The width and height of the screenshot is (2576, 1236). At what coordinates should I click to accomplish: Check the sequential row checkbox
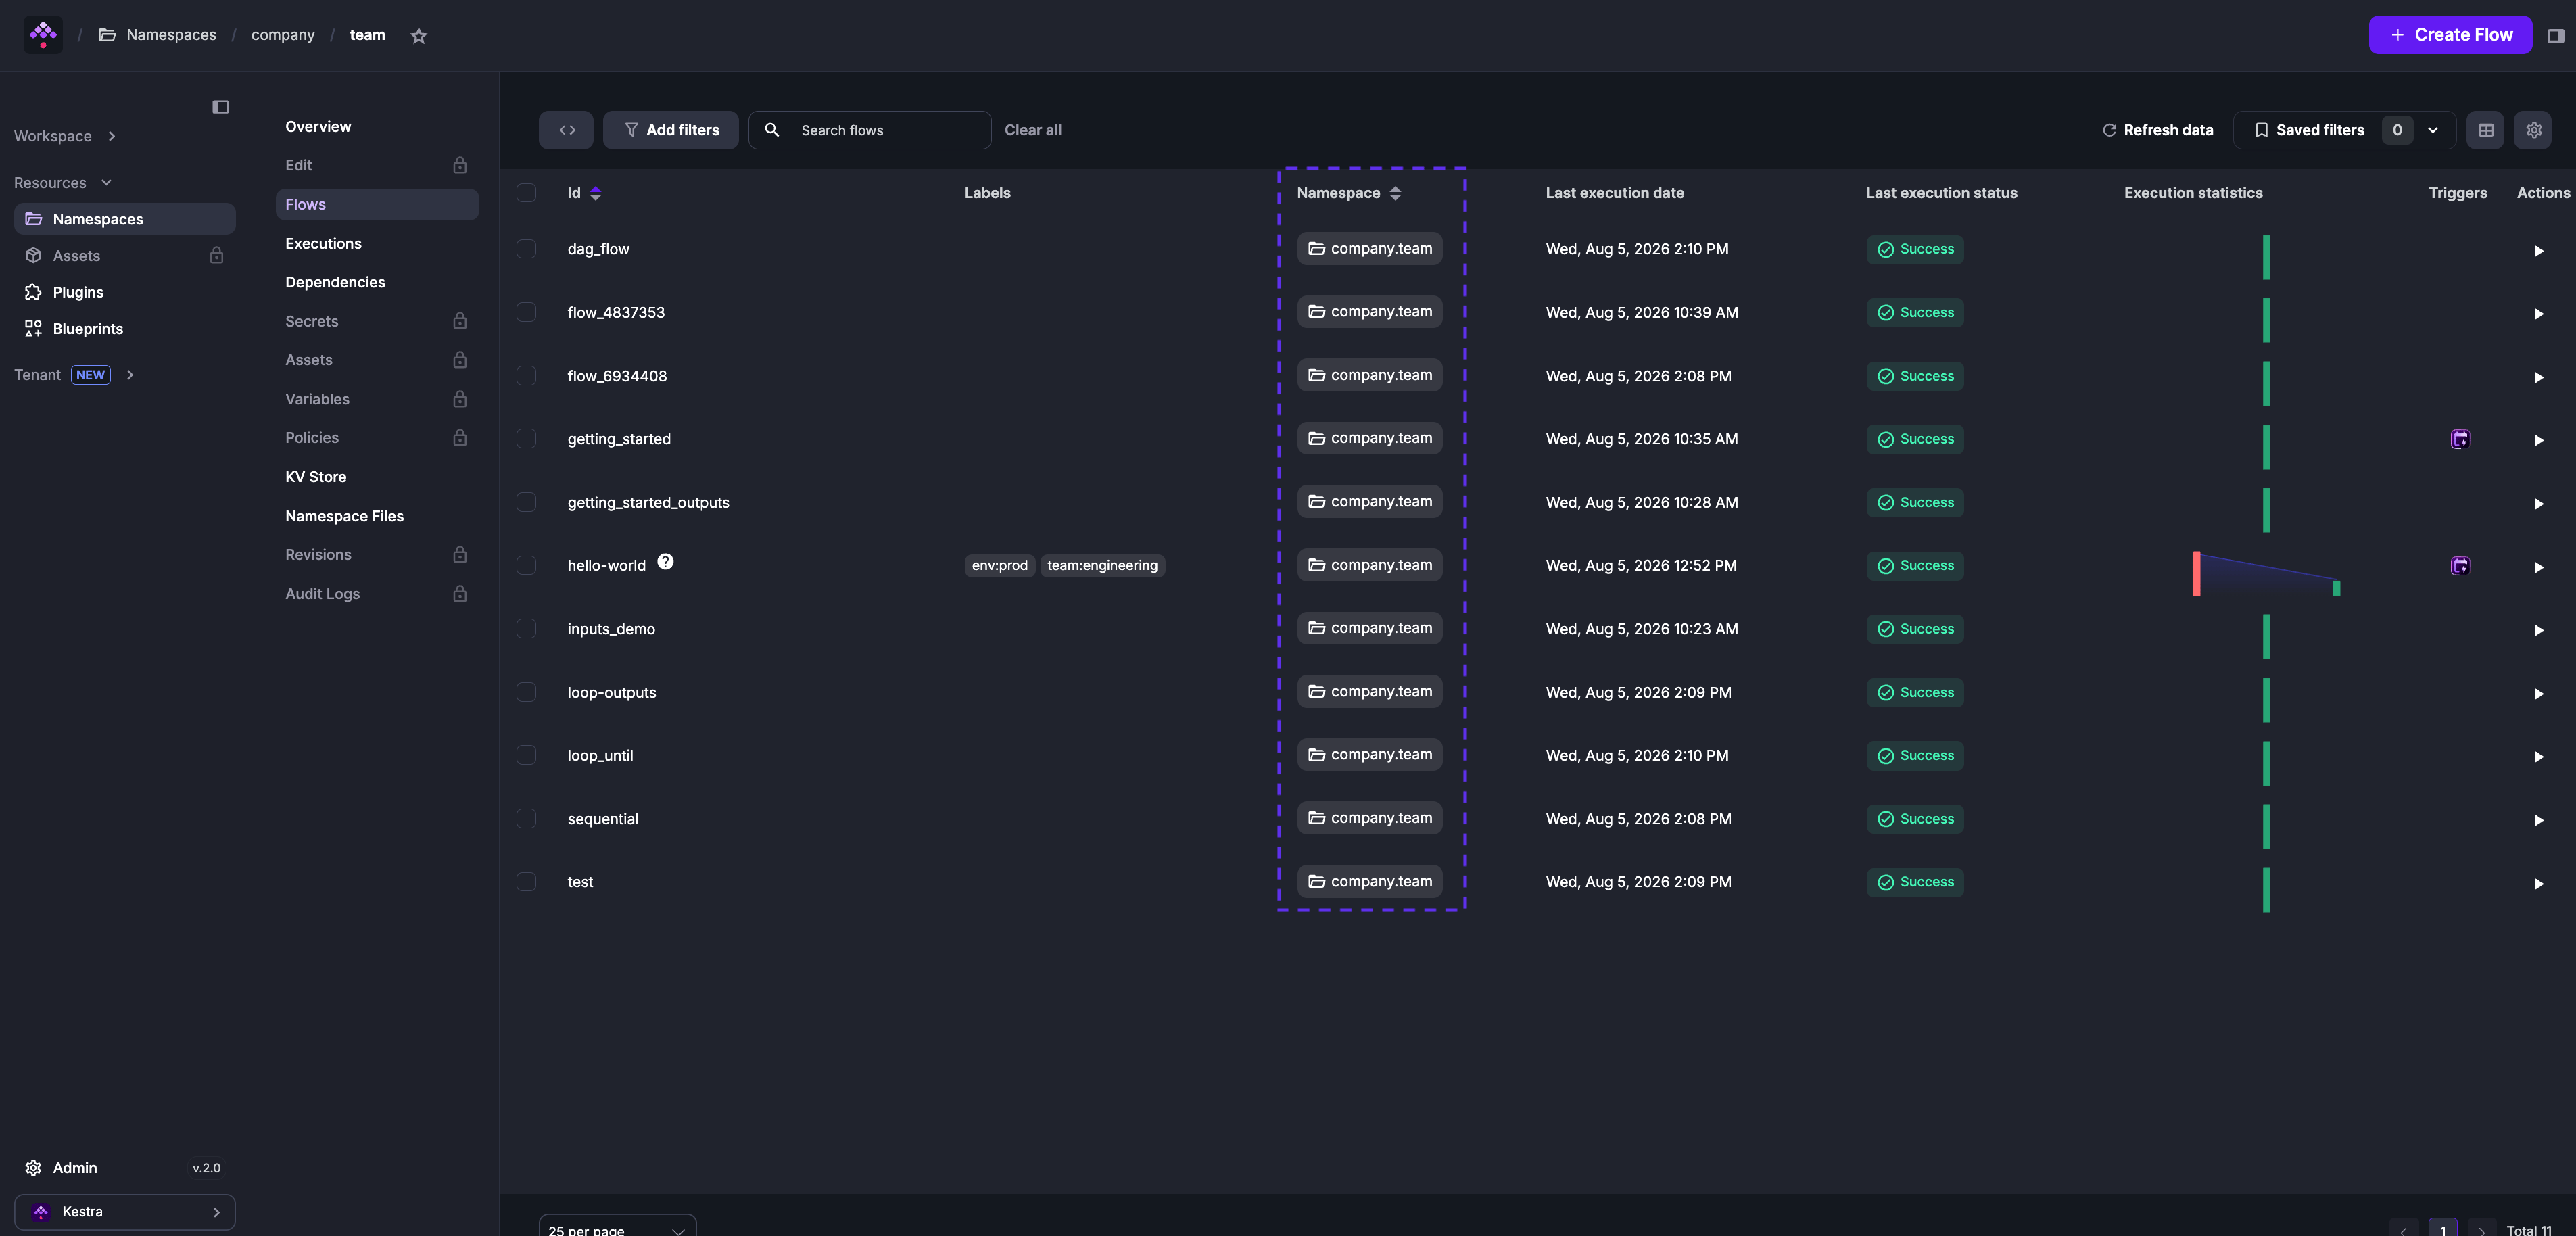click(x=526, y=819)
